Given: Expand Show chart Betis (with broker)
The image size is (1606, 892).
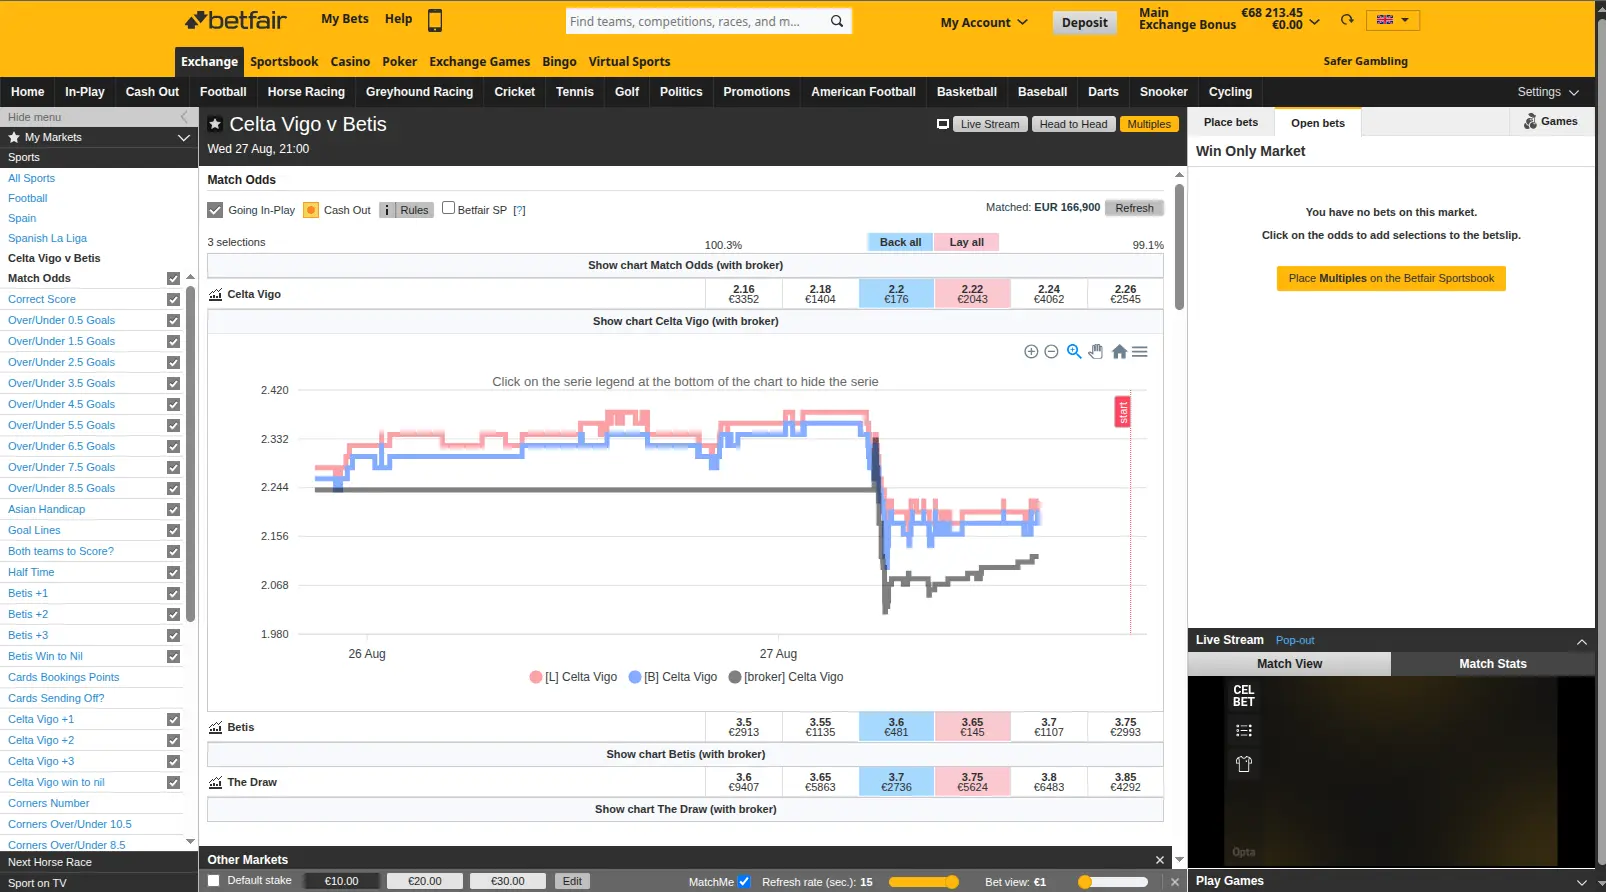Looking at the screenshot, I should tap(685, 754).
